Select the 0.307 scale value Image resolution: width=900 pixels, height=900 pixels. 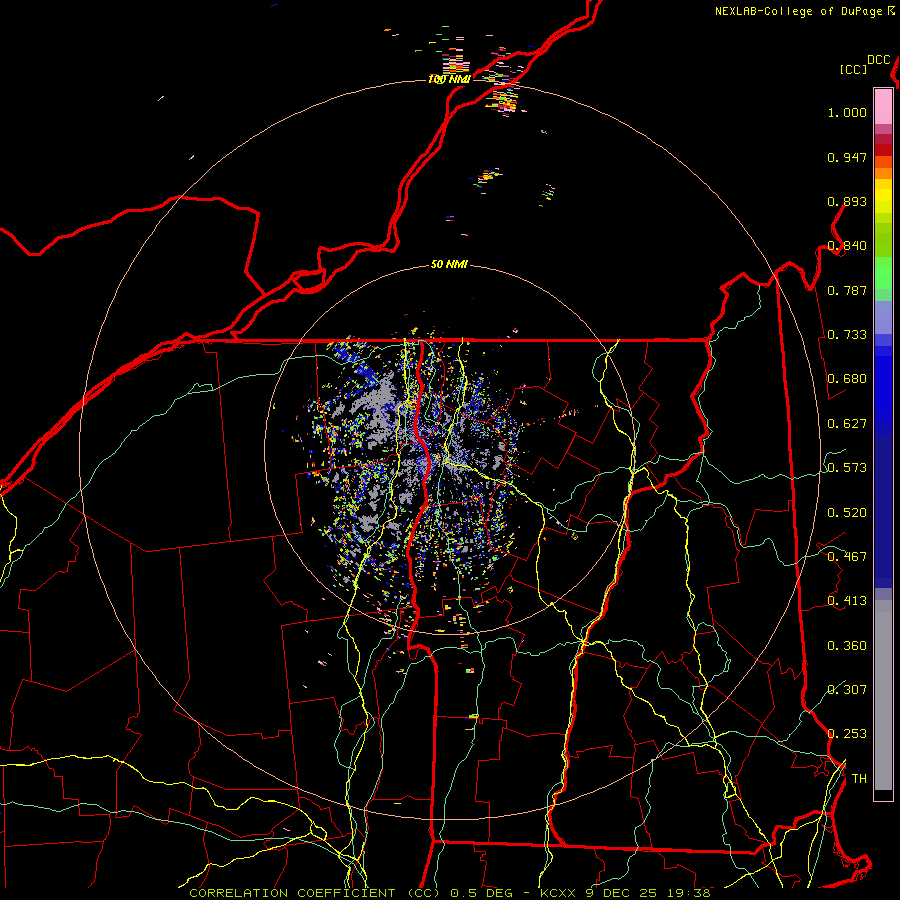point(847,689)
